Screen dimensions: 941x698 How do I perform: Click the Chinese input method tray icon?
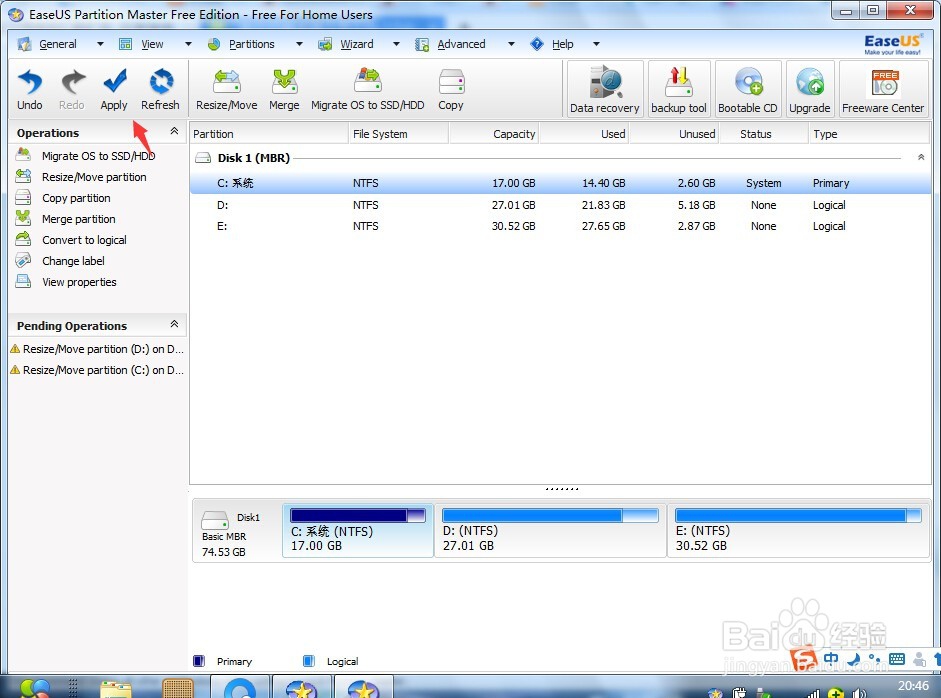(x=831, y=658)
